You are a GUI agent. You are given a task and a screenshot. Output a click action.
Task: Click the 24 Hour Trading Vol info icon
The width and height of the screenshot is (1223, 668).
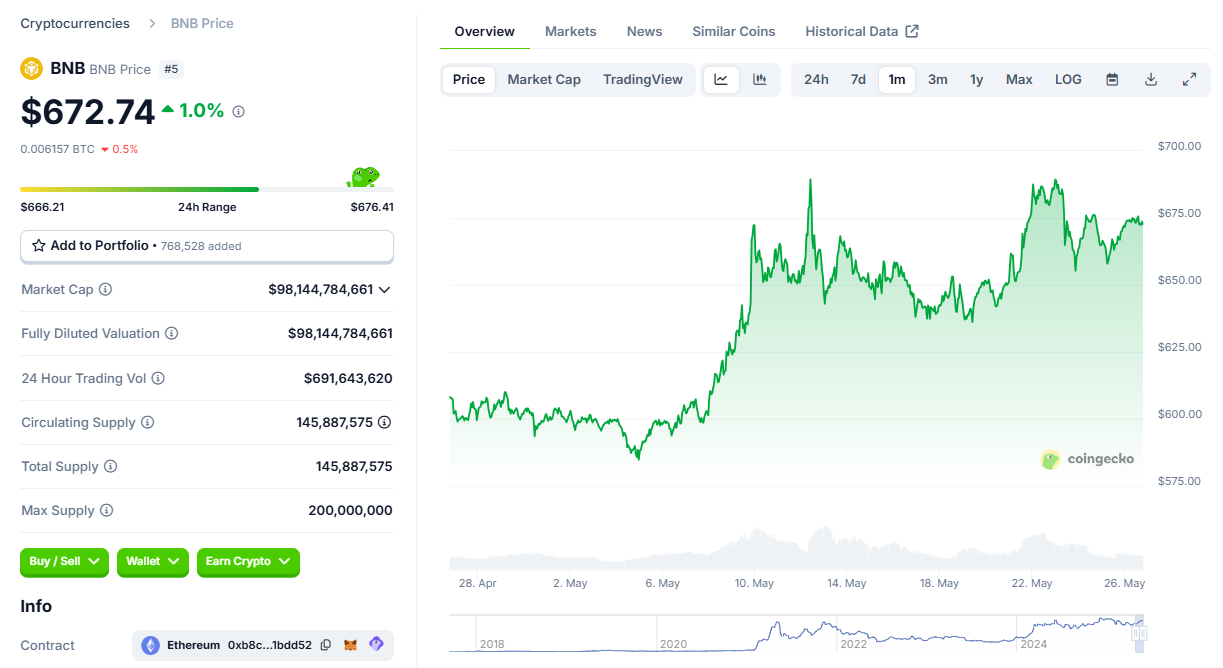[158, 378]
